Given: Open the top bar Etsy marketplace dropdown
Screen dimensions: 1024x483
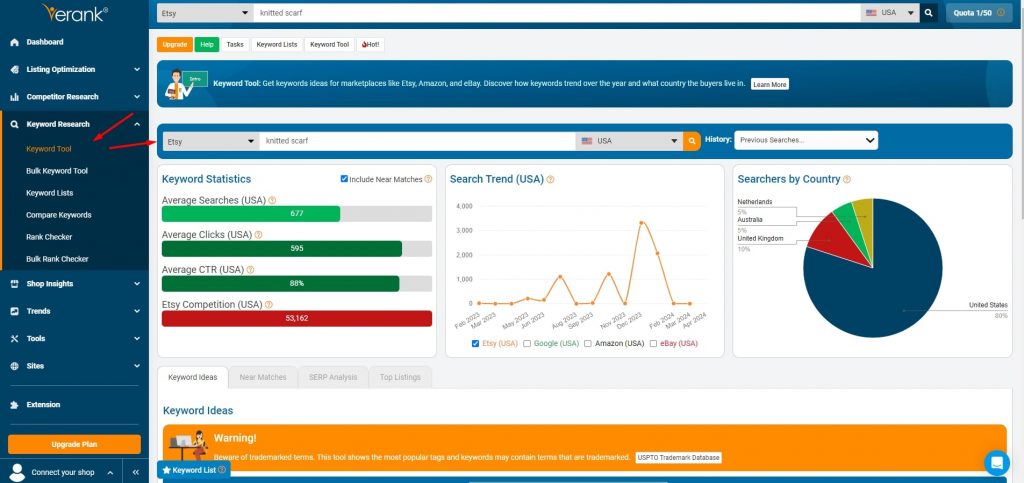Looking at the screenshot, I should tap(205, 12).
